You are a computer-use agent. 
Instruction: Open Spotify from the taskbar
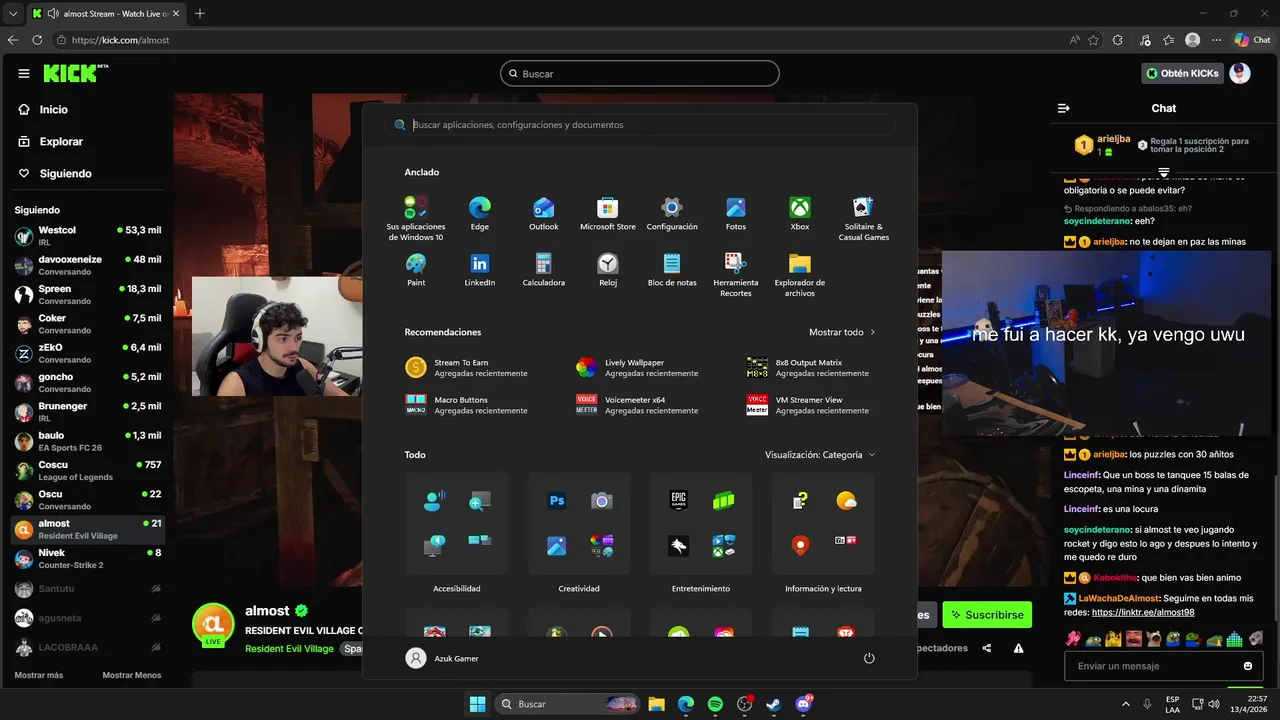715,704
